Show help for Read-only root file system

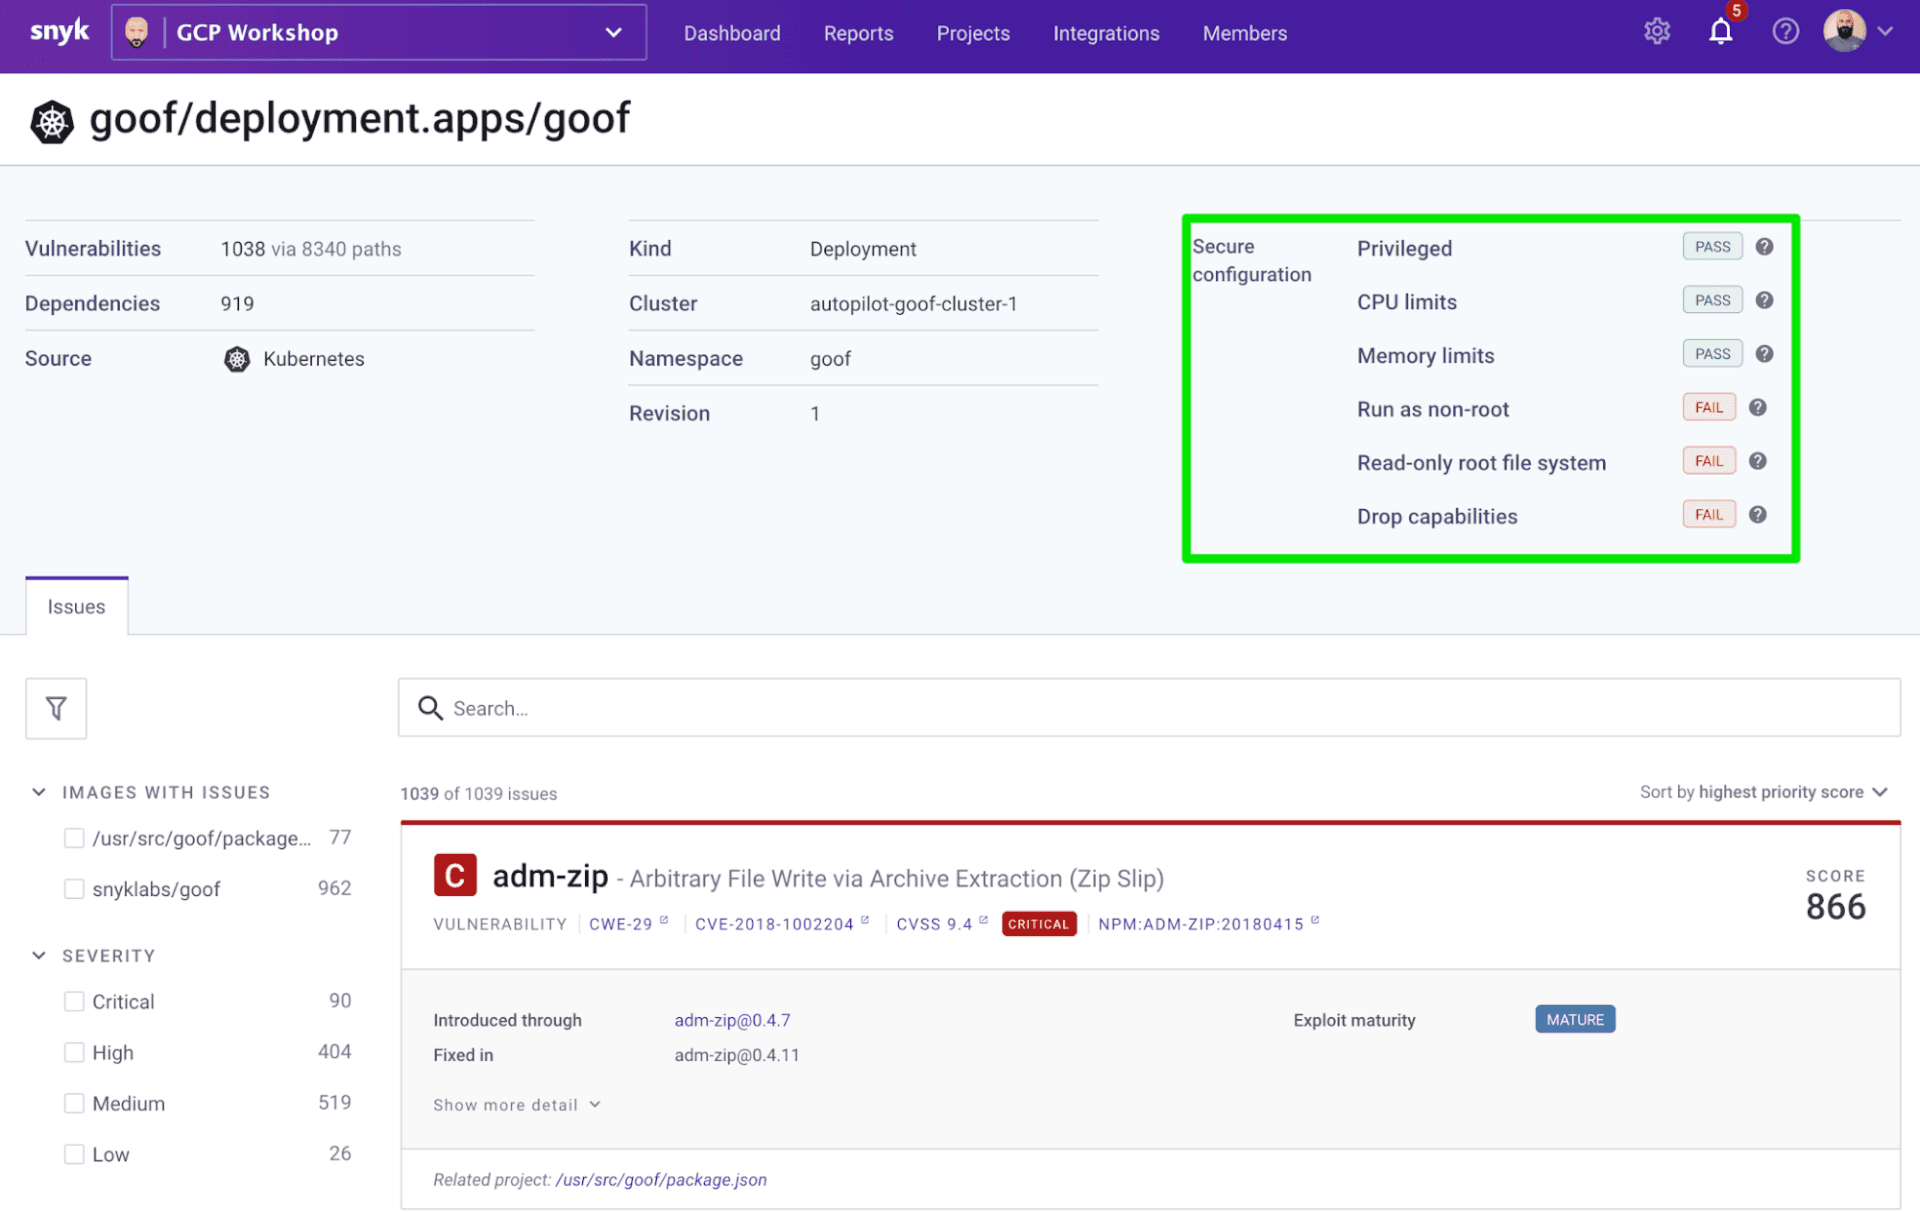[x=1757, y=461]
